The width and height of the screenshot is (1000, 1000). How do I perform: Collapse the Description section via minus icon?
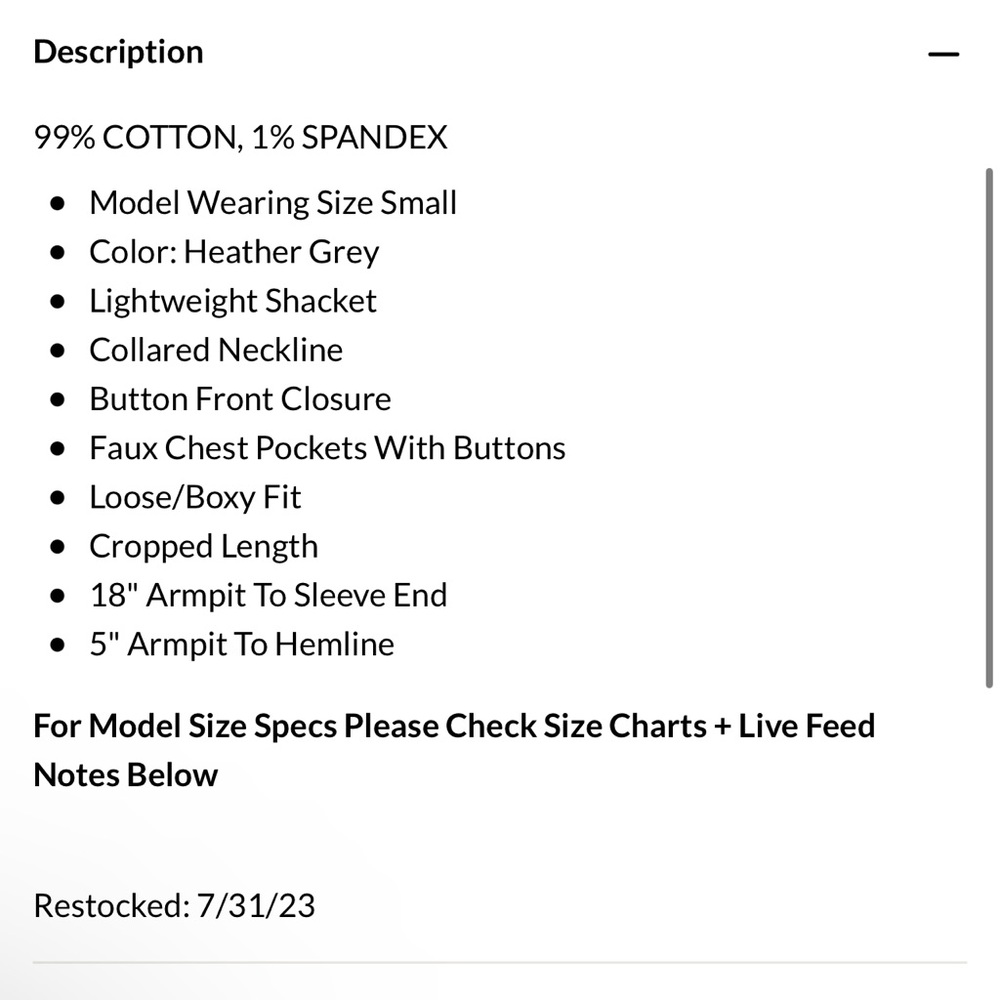(943, 54)
